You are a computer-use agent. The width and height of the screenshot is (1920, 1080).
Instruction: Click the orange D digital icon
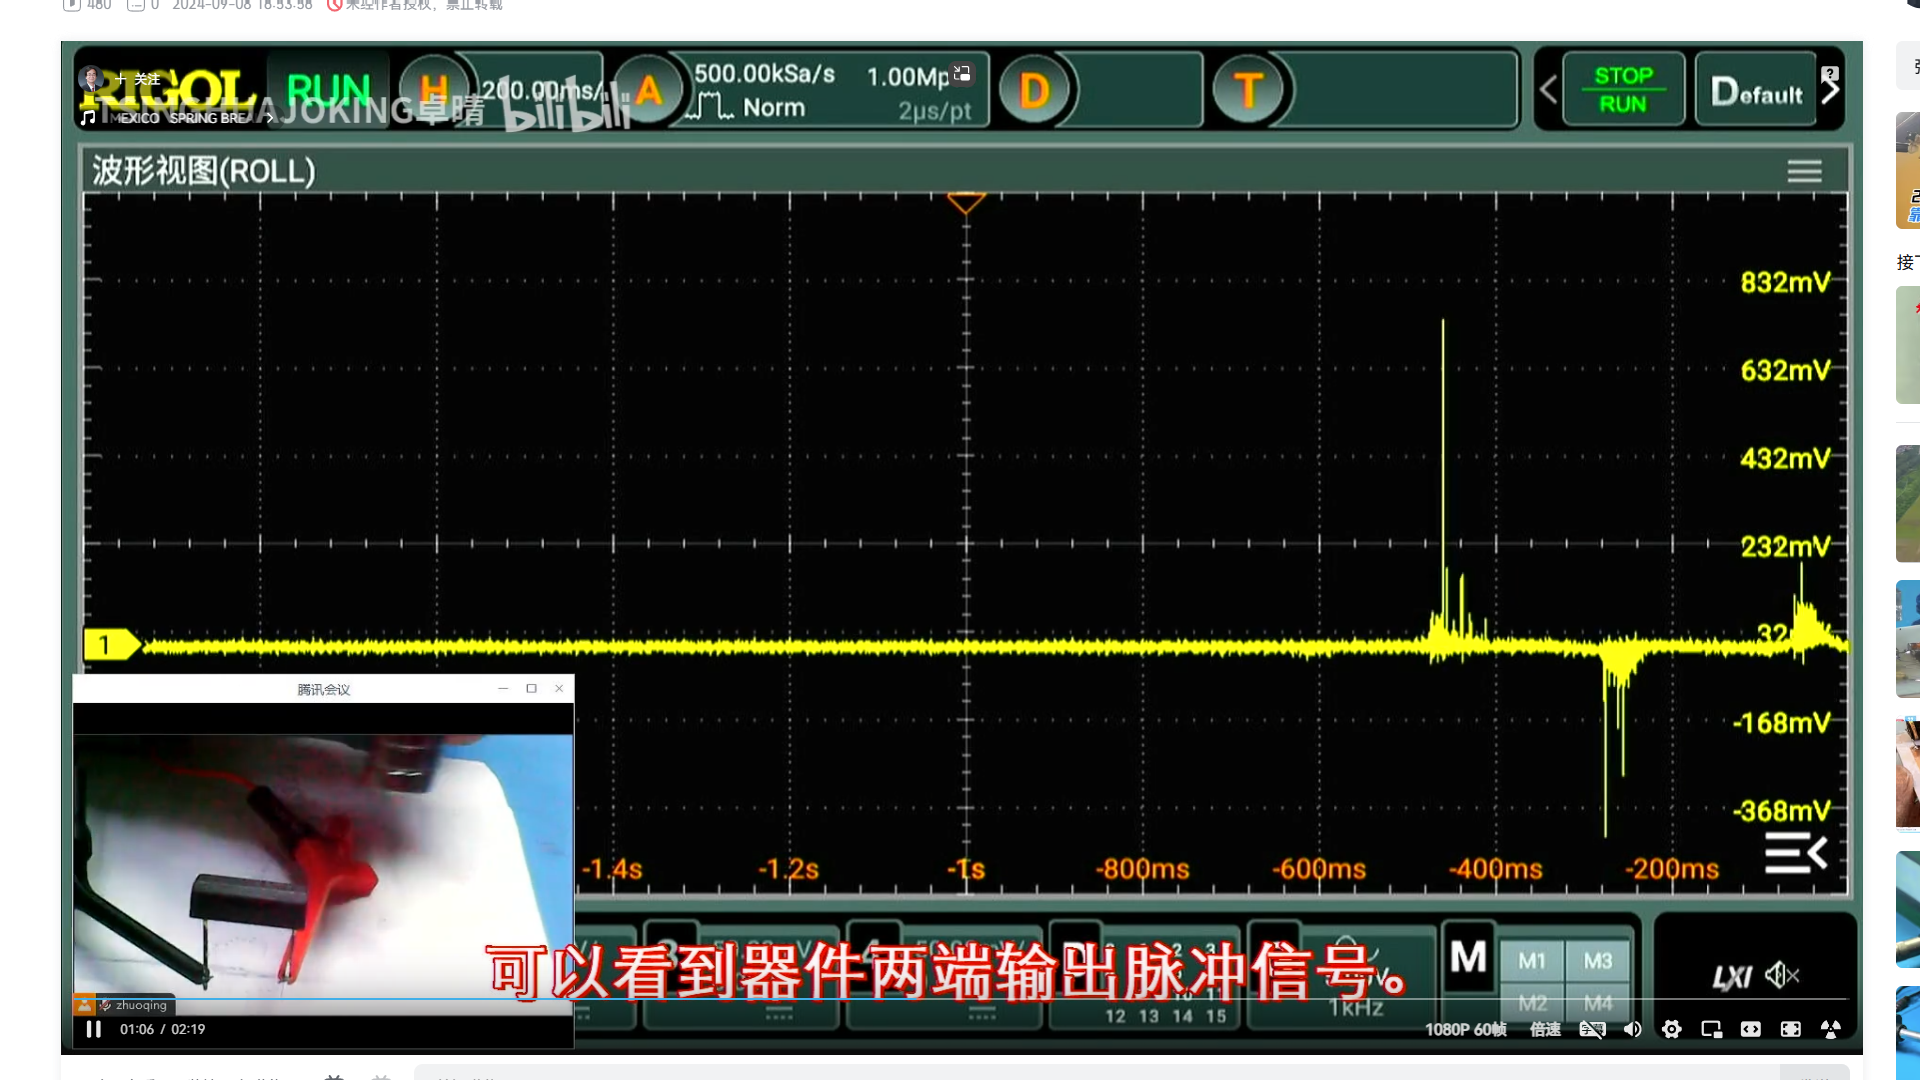tap(1034, 91)
